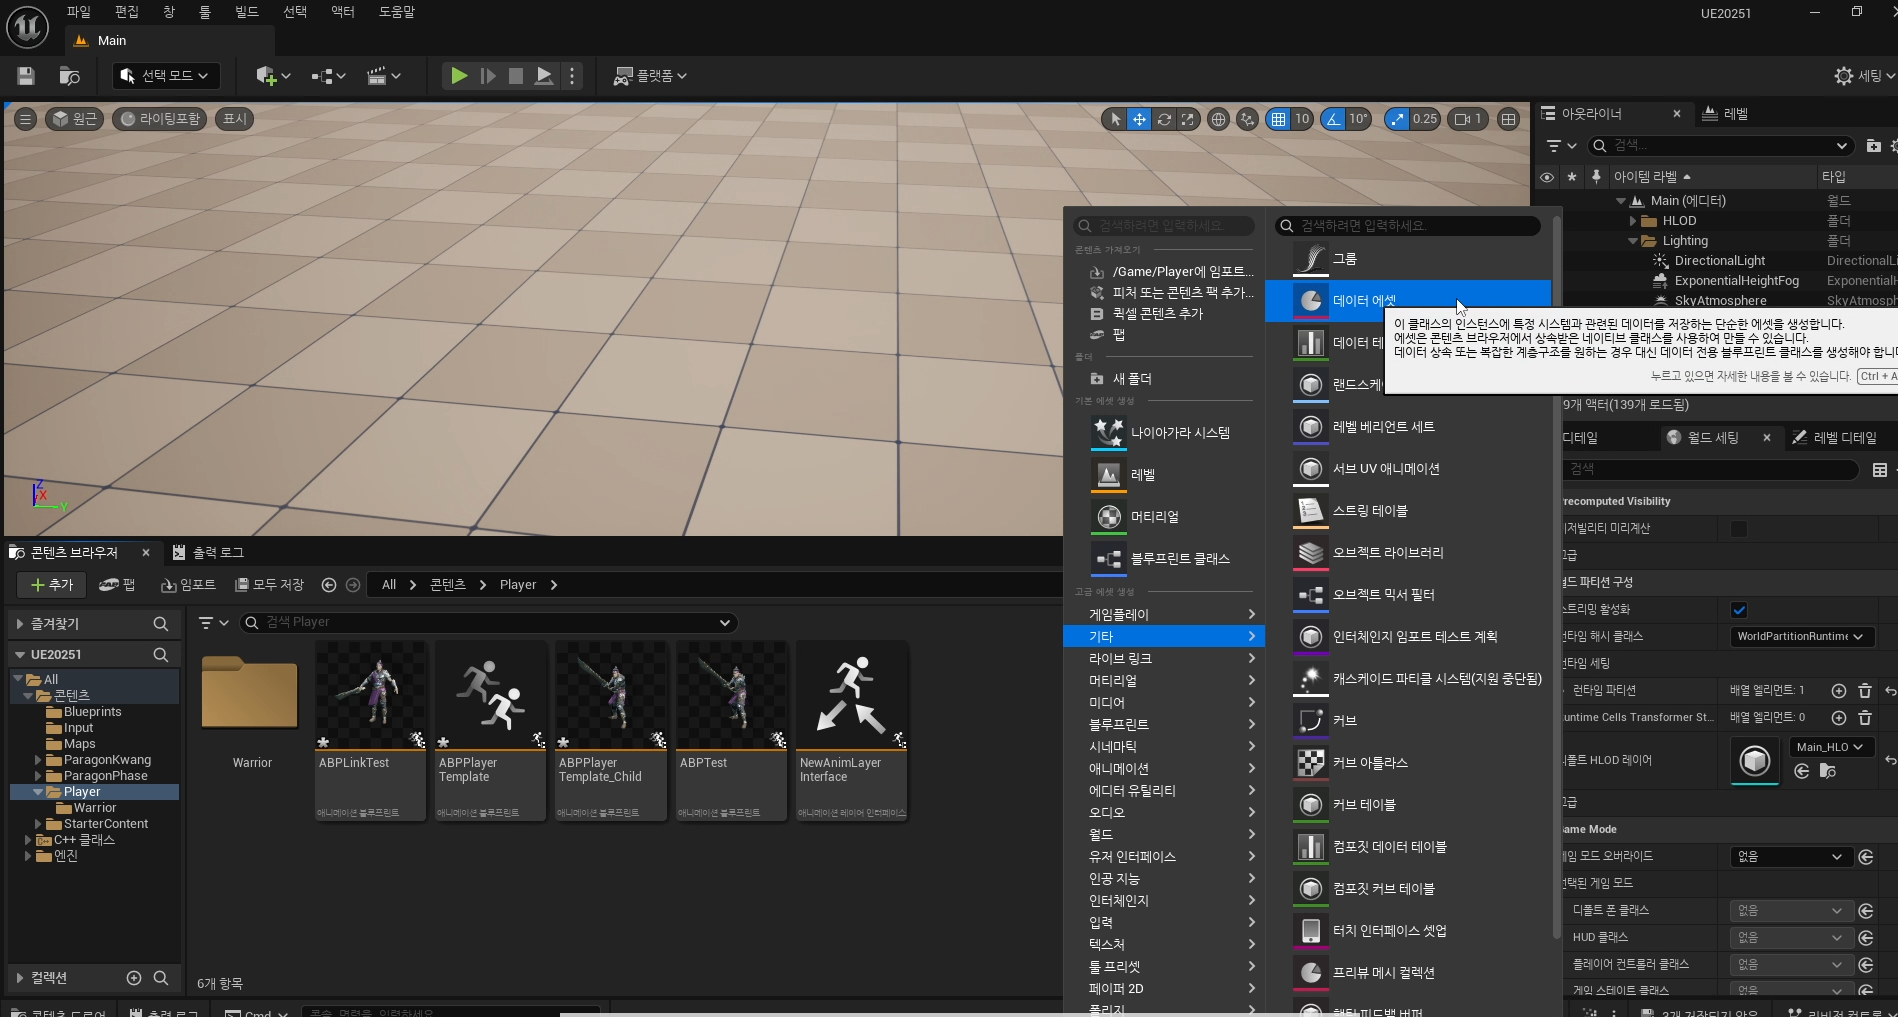1898x1017 pixels.
Task: Activate the translate move tool in viewport
Action: point(1139,119)
